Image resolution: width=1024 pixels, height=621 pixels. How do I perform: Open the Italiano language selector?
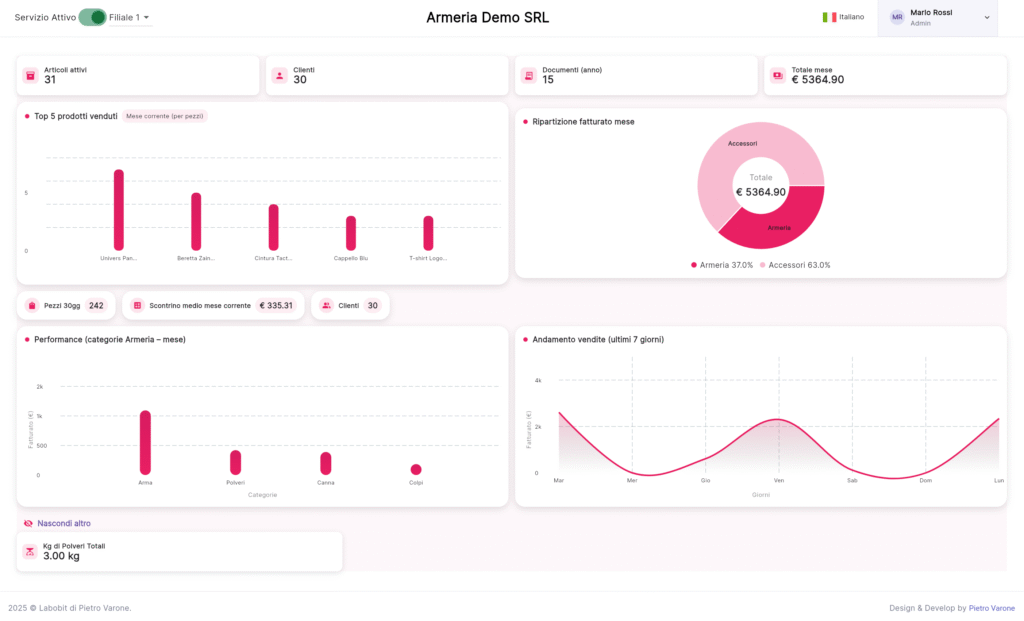pyautogui.click(x=843, y=17)
